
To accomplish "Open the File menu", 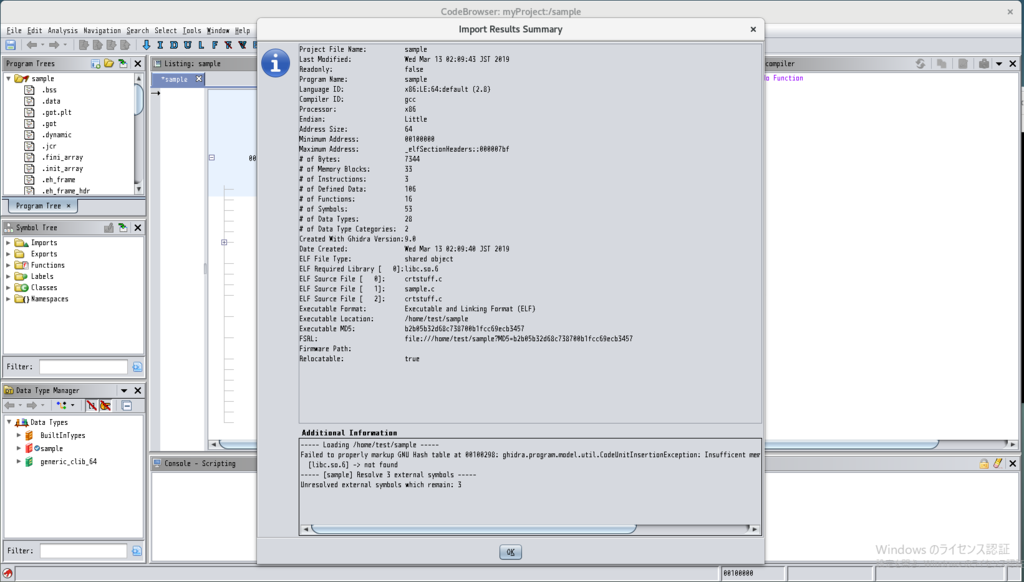I will (14, 31).
